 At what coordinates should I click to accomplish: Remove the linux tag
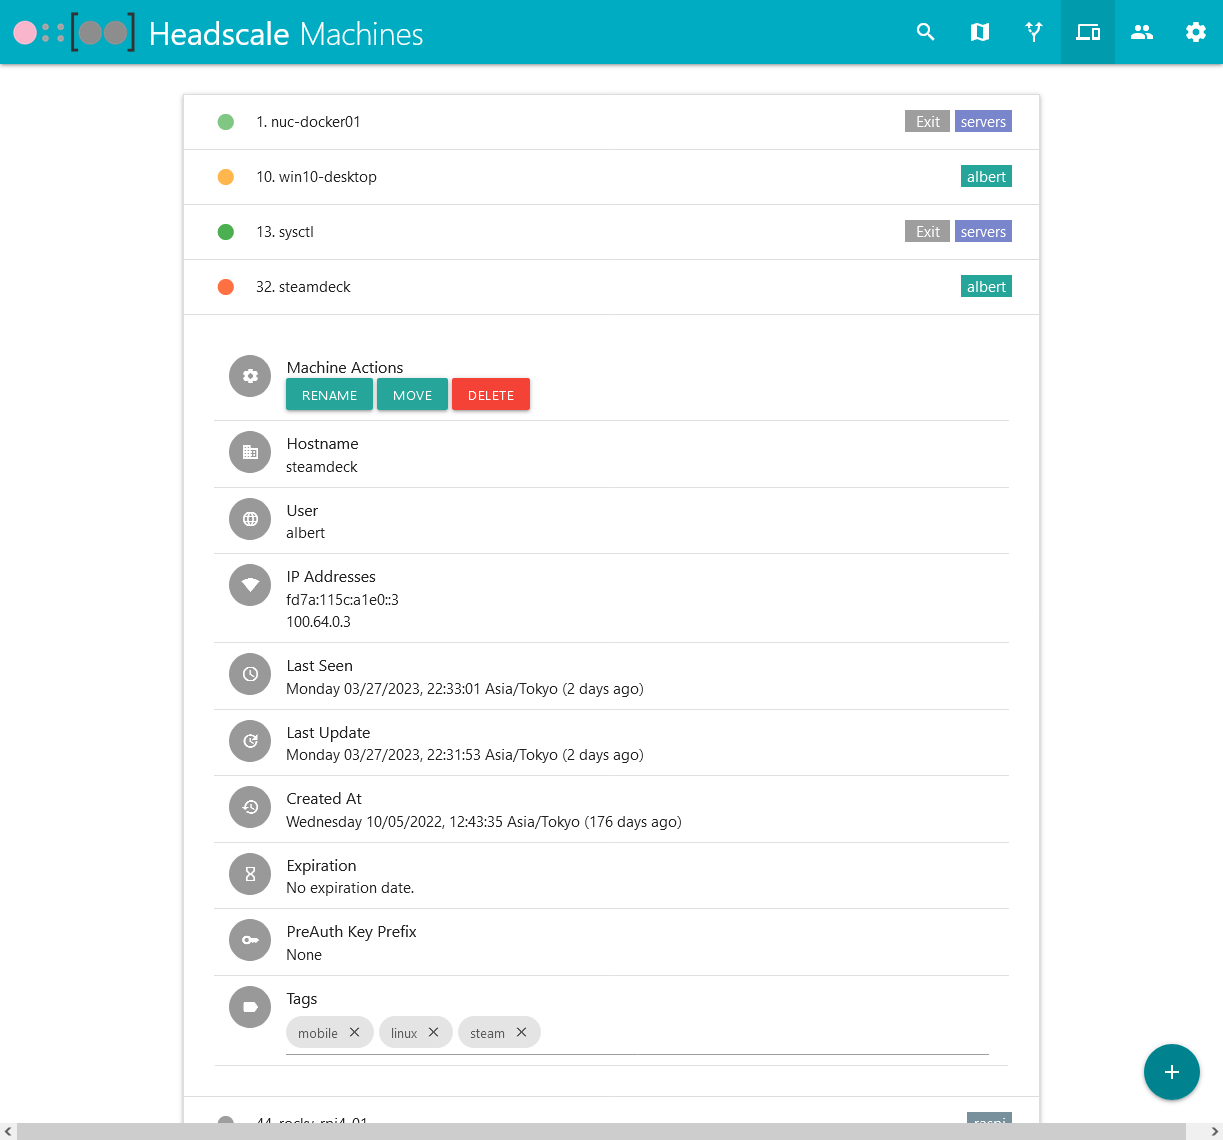tap(433, 1032)
